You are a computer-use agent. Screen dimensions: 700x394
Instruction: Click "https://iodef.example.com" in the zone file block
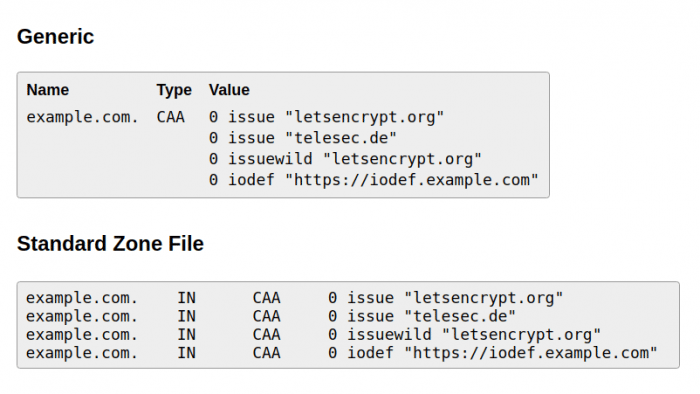[x=531, y=353]
